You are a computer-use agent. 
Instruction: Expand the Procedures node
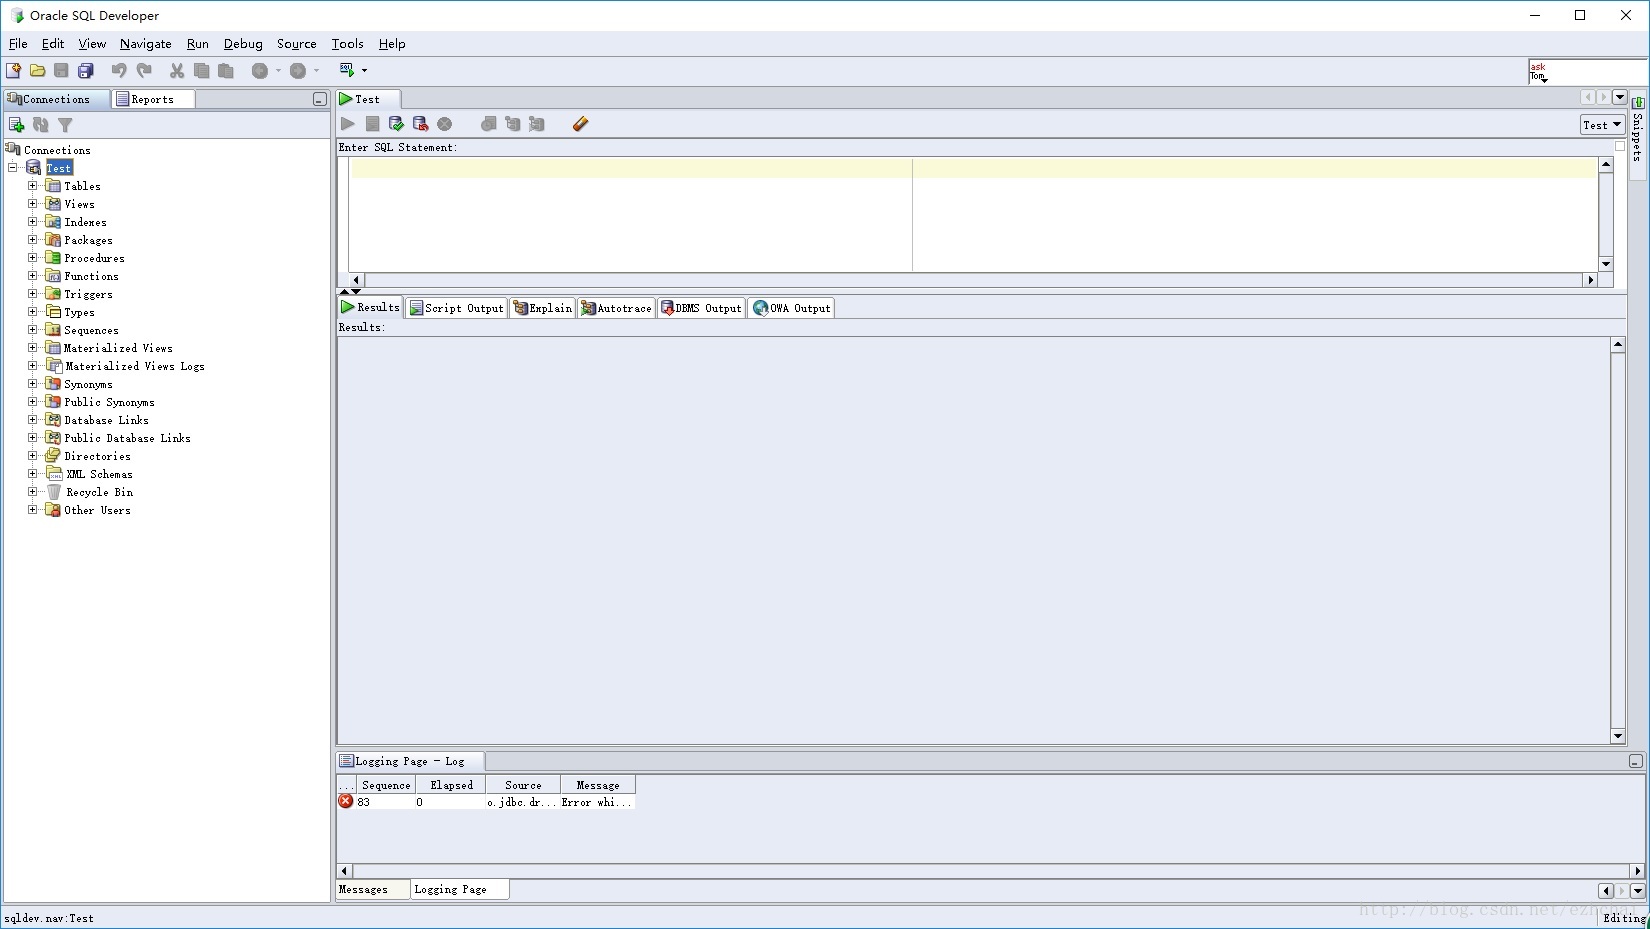[32, 258]
